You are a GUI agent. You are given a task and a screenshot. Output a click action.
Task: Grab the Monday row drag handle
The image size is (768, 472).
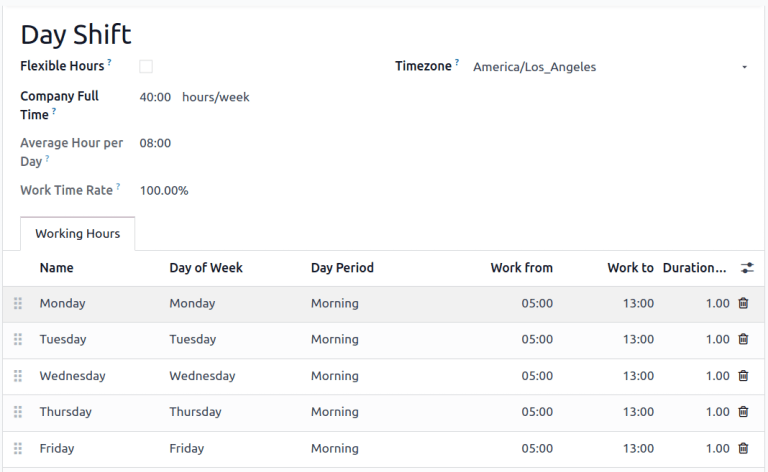point(18,303)
